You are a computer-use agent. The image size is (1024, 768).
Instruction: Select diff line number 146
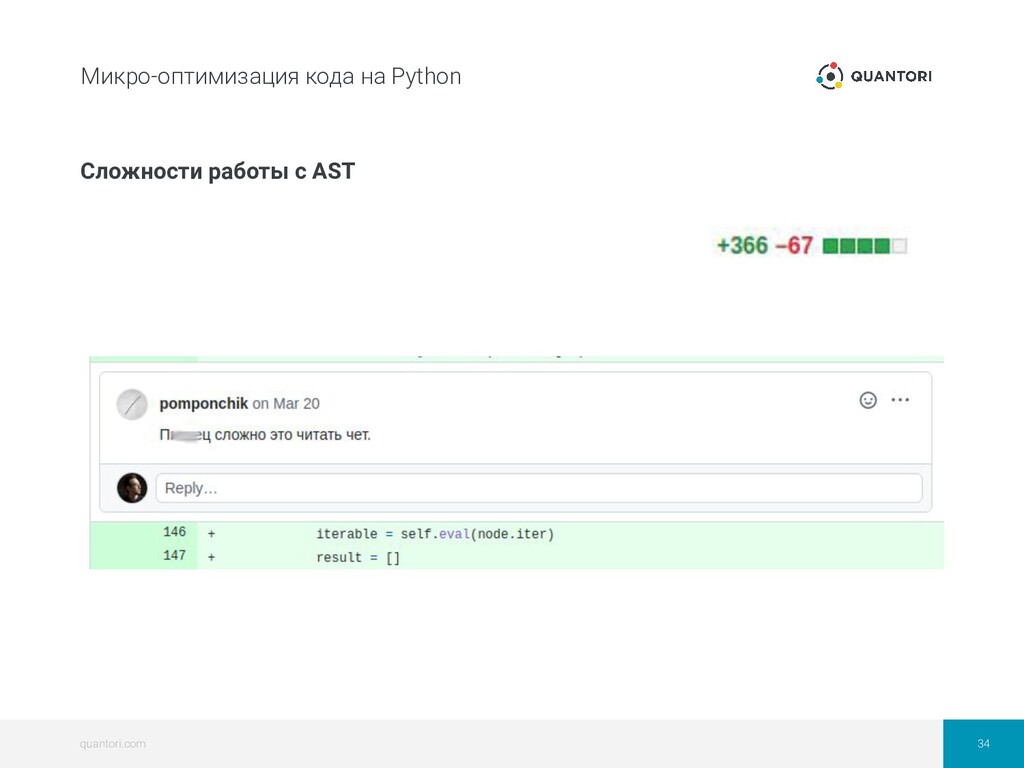tap(174, 532)
